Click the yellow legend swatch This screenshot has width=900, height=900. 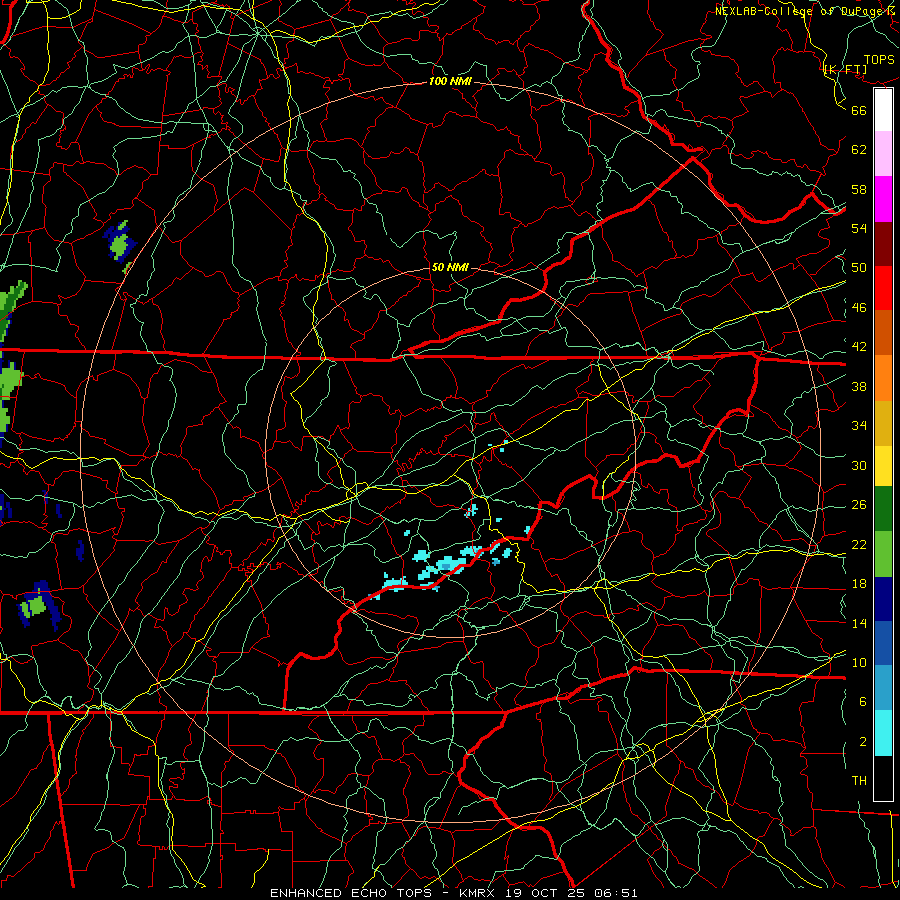tap(883, 466)
